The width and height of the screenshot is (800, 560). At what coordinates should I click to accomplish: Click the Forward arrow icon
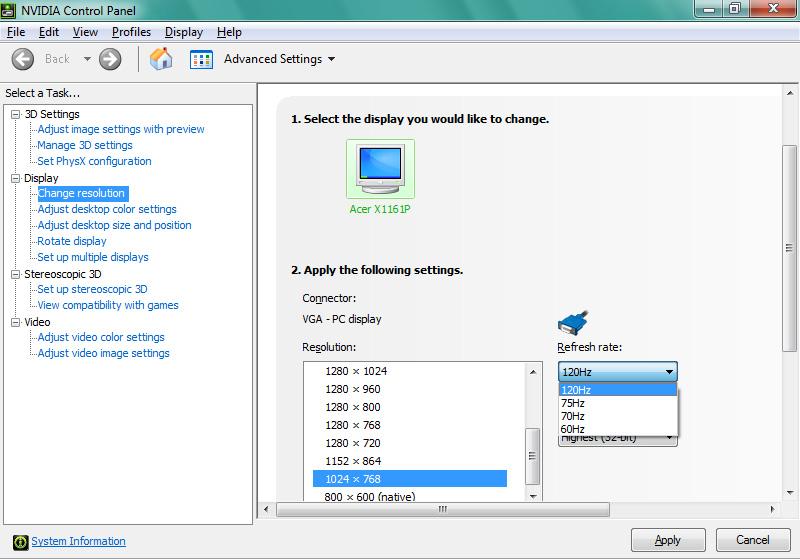(x=110, y=59)
